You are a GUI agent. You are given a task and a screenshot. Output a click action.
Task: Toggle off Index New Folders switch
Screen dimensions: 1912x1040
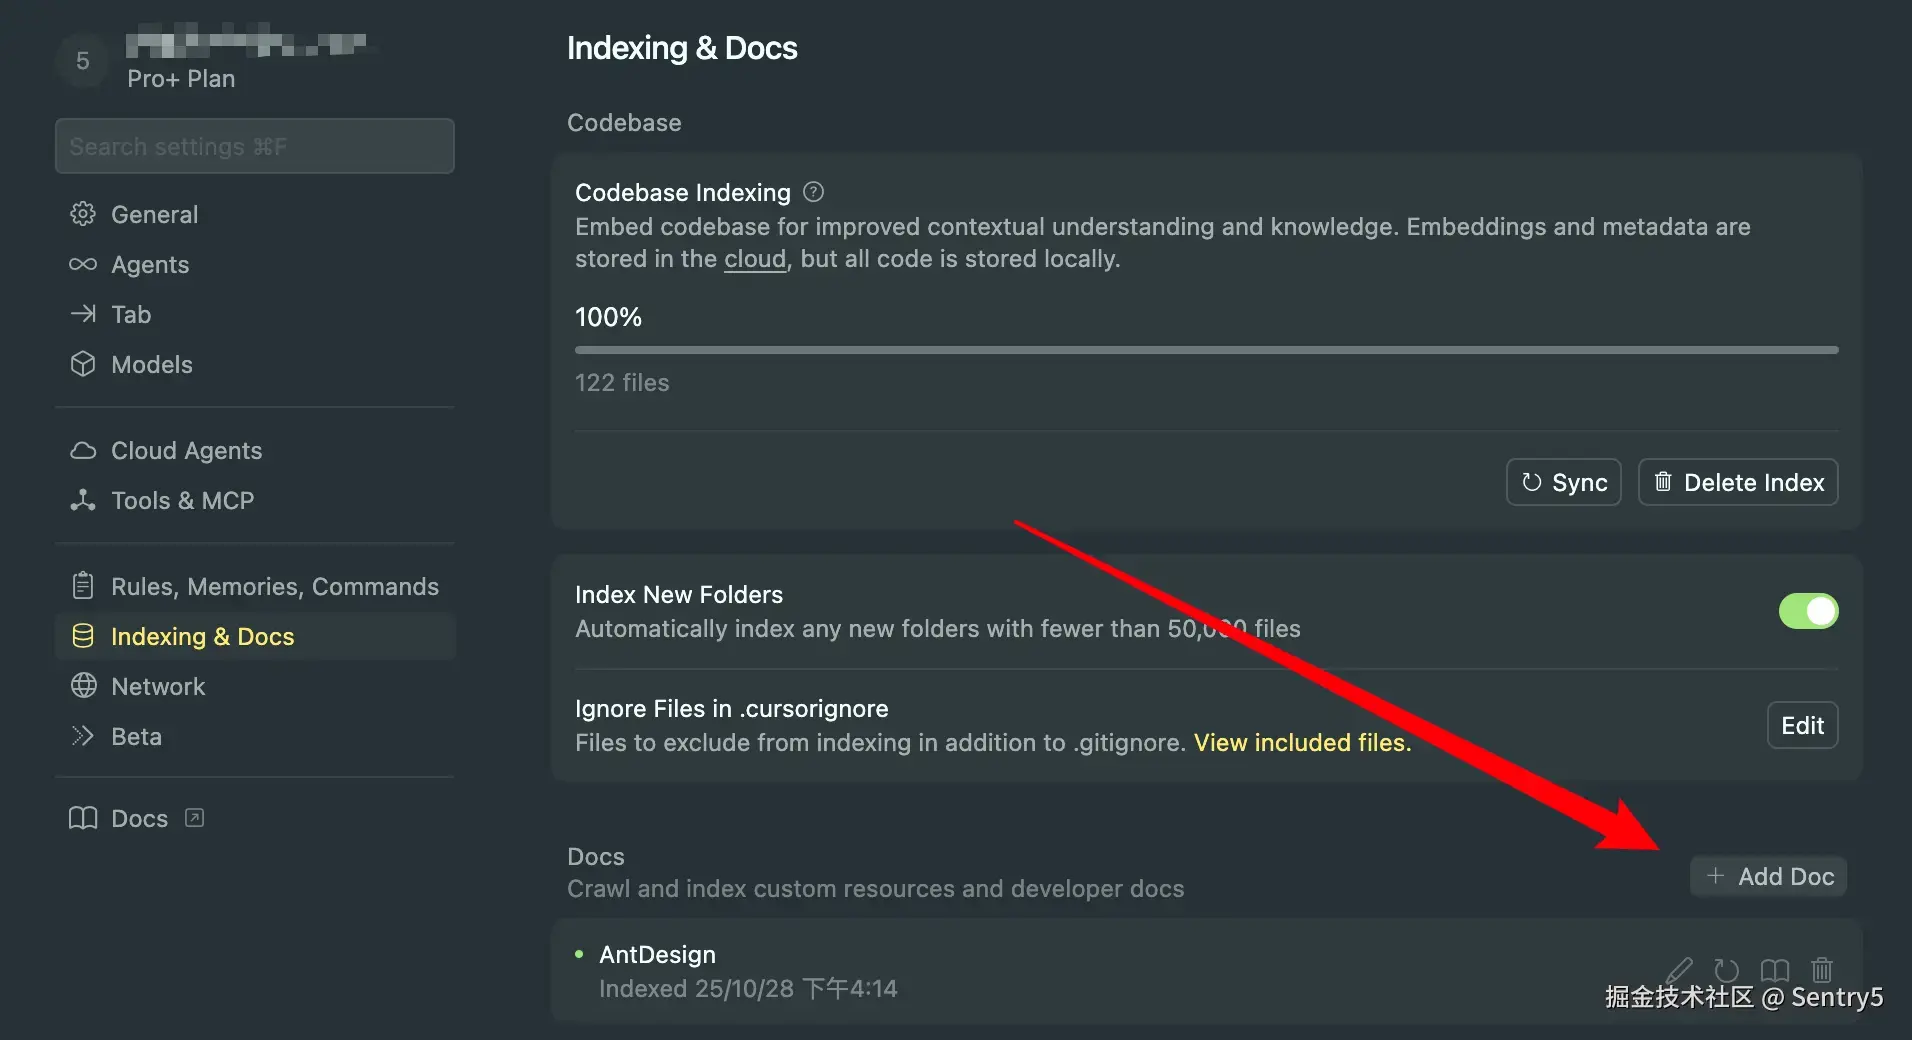[1808, 611]
